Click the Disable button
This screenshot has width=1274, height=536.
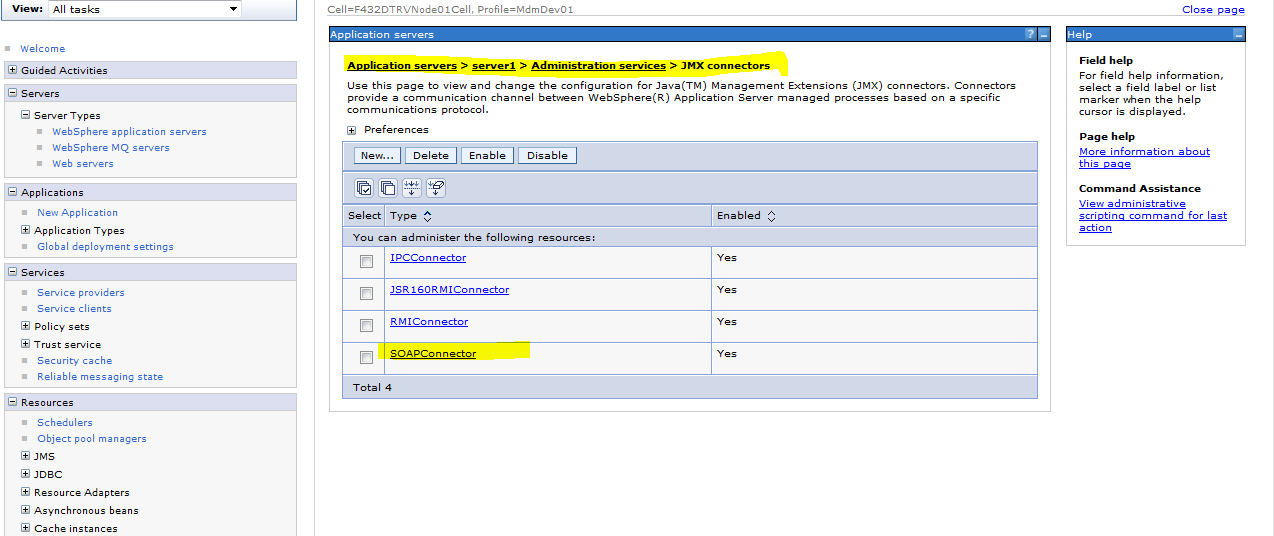(547, 155)
